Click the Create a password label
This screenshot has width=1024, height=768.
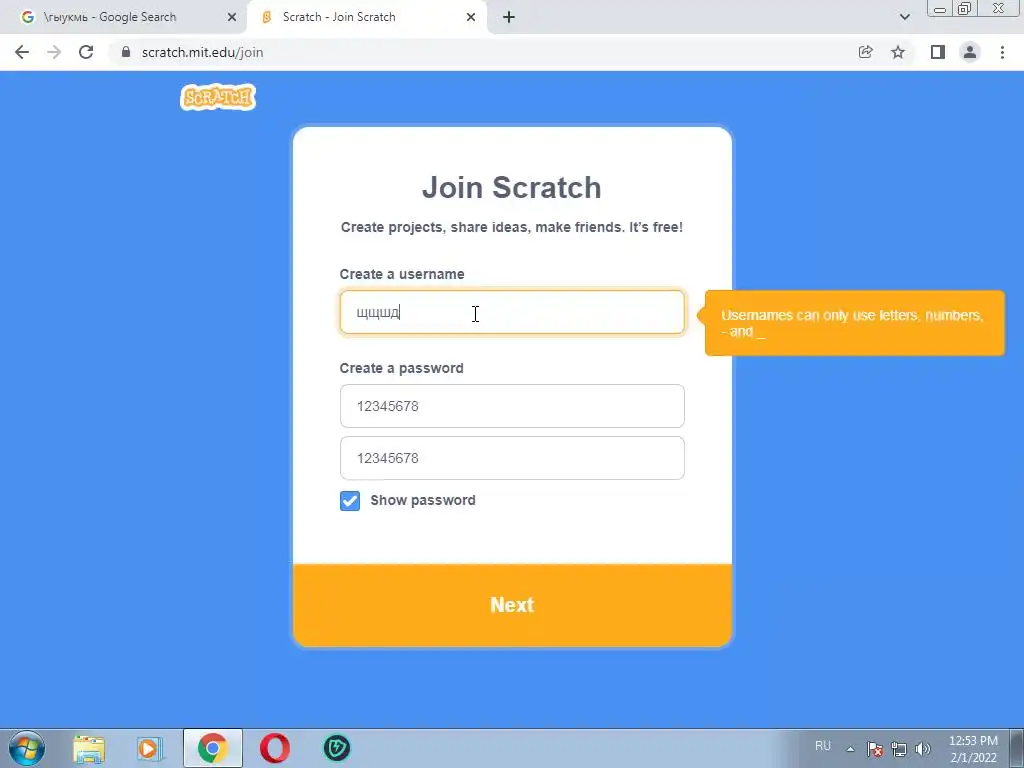click(x=402, y=368)
